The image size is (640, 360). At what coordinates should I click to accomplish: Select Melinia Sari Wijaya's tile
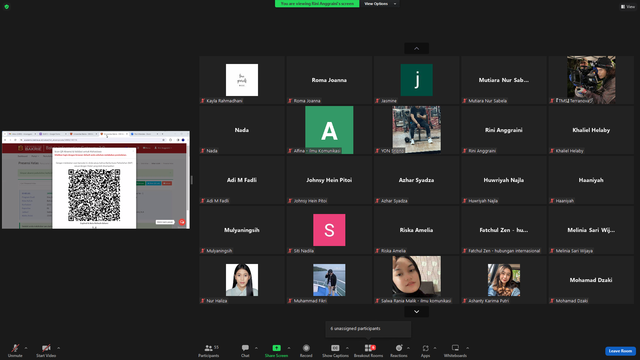[591, 230]
